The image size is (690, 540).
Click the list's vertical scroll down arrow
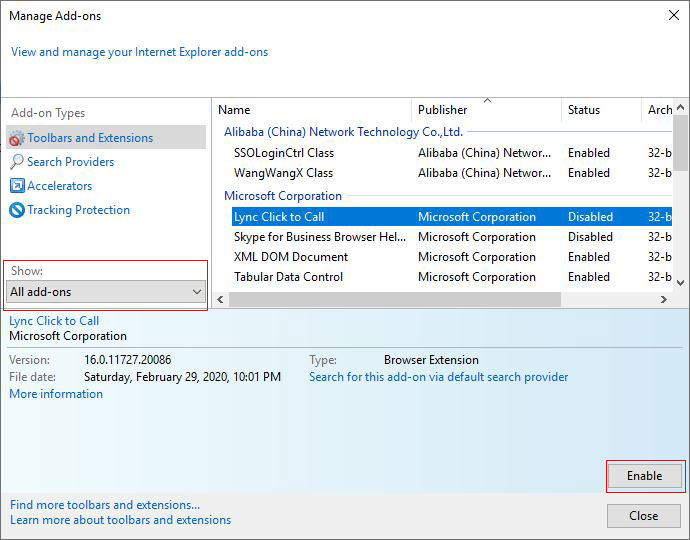pos(680,283)
